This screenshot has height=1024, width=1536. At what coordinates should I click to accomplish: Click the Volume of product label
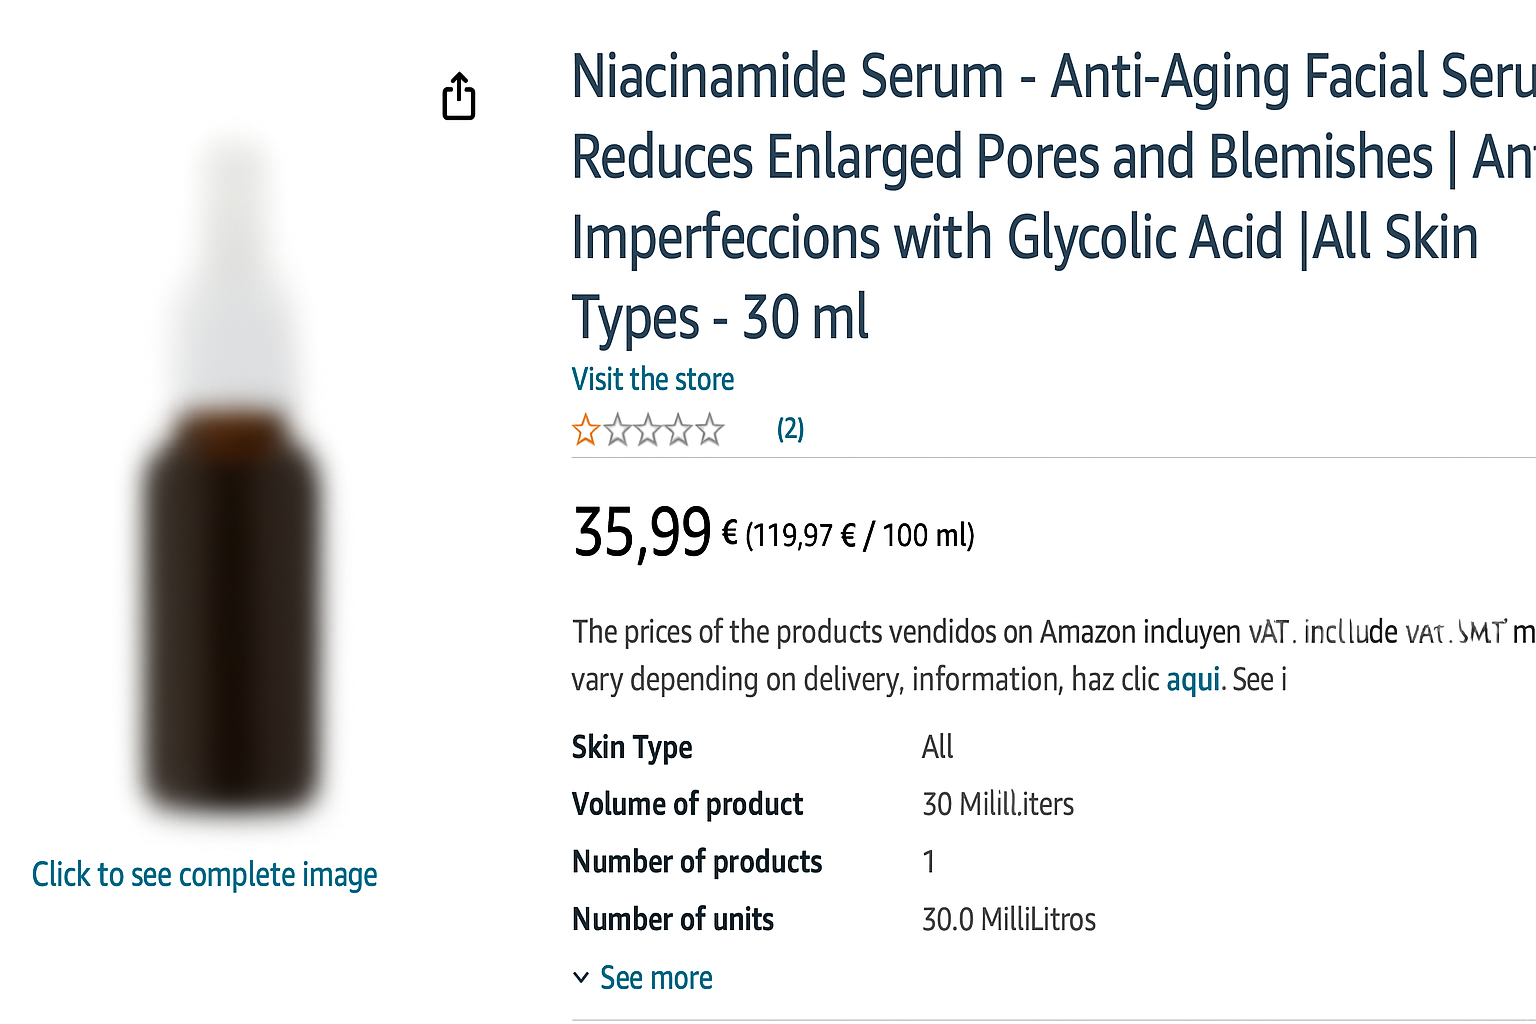(687, 804)
